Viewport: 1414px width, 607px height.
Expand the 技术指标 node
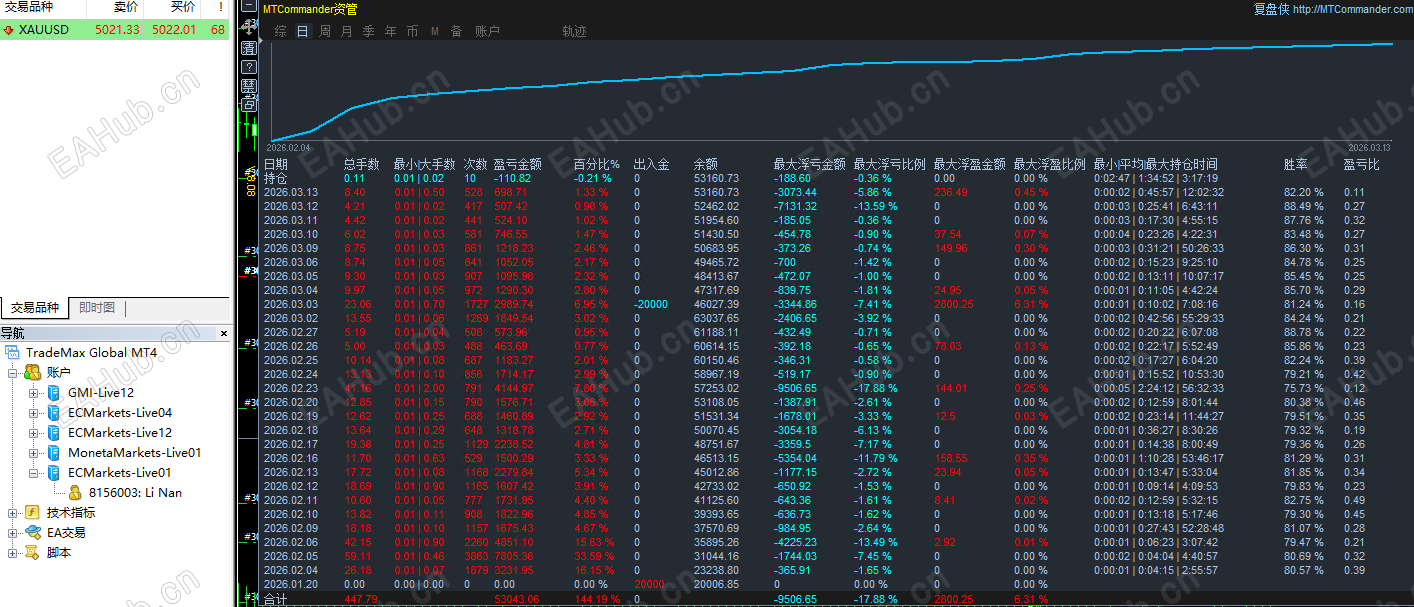tap(13, 513)
